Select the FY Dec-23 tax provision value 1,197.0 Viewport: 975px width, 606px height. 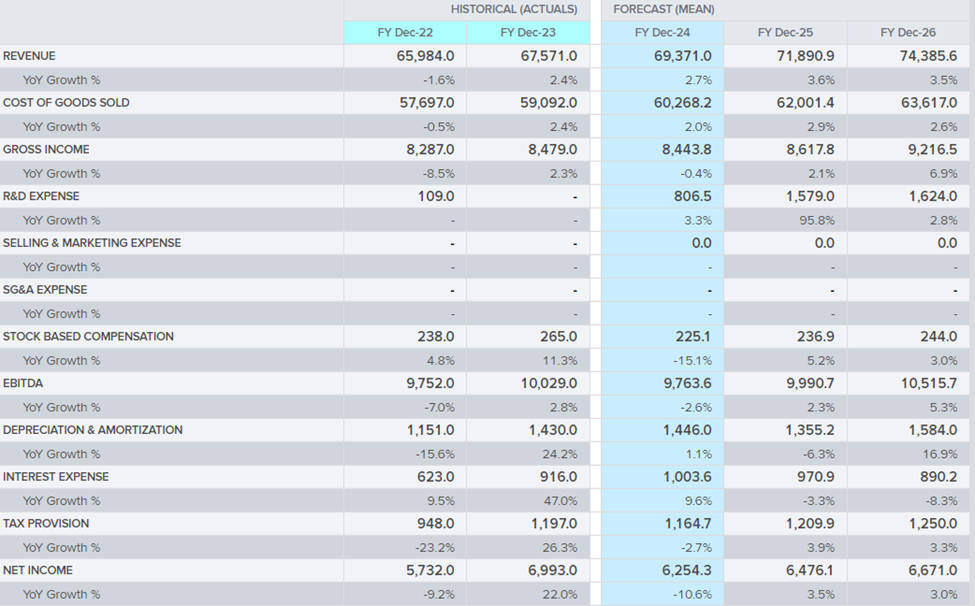click(x=553, y=524)
